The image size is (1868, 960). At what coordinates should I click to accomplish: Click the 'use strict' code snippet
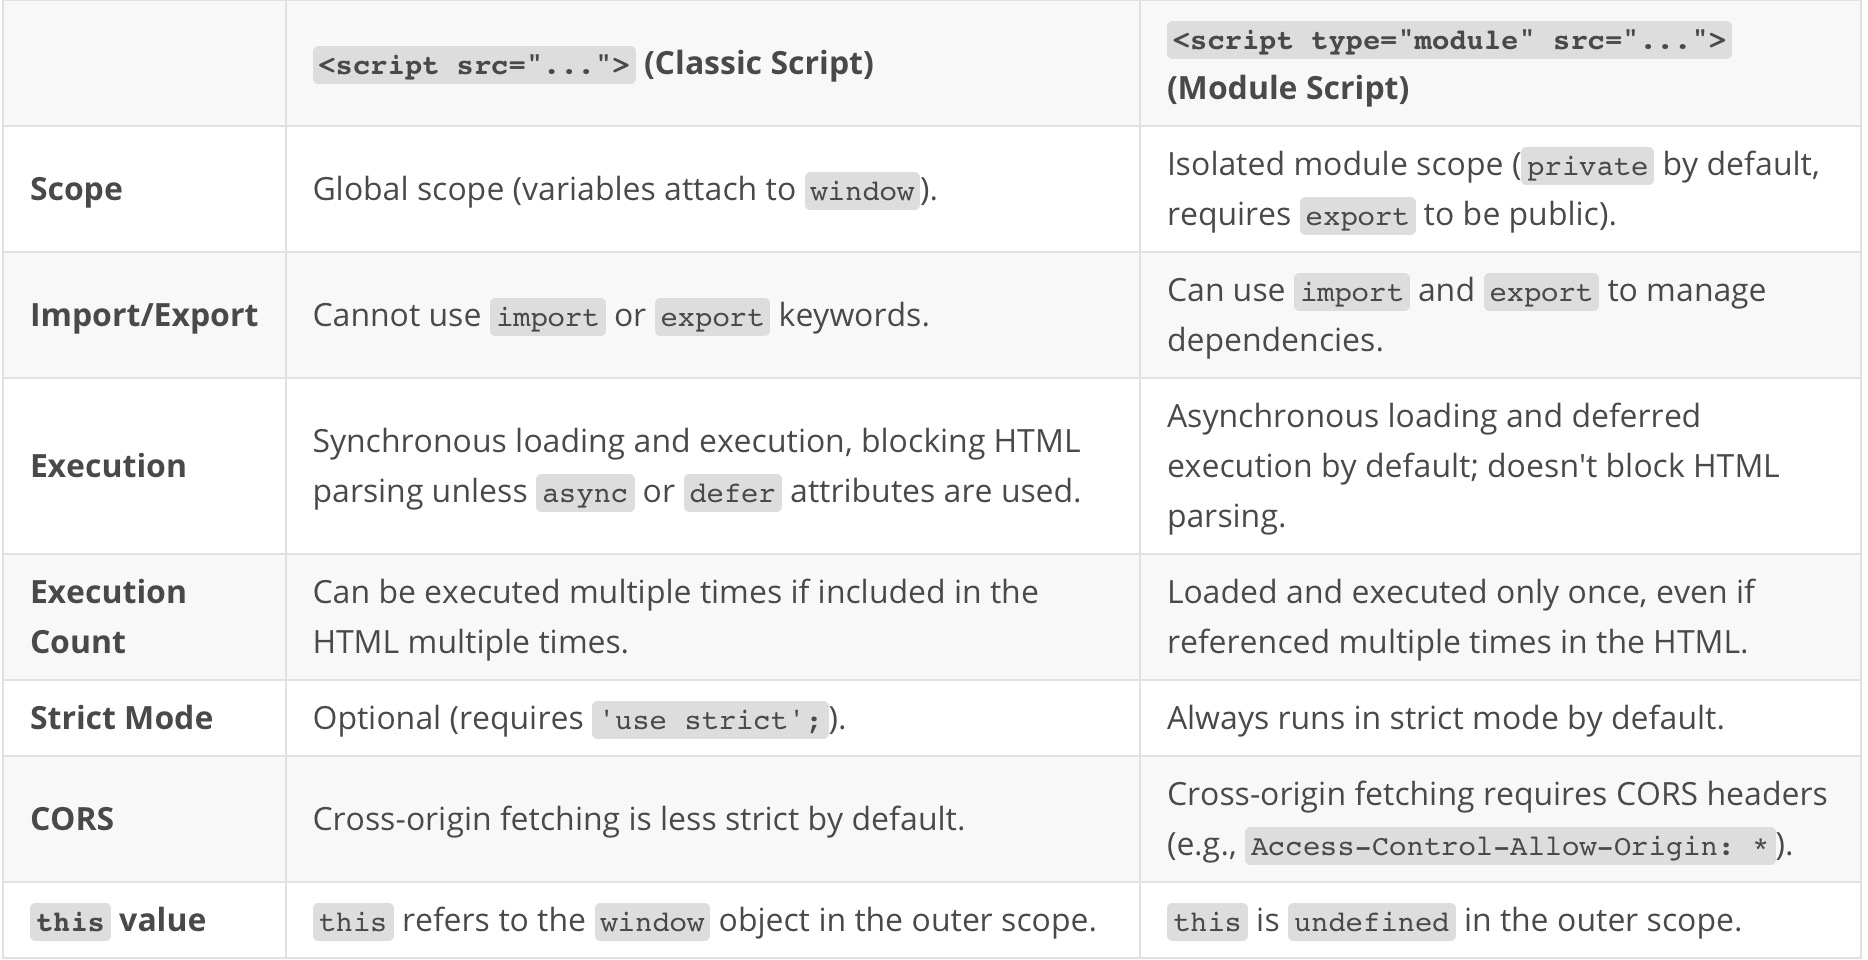click(x=709, y=720)
